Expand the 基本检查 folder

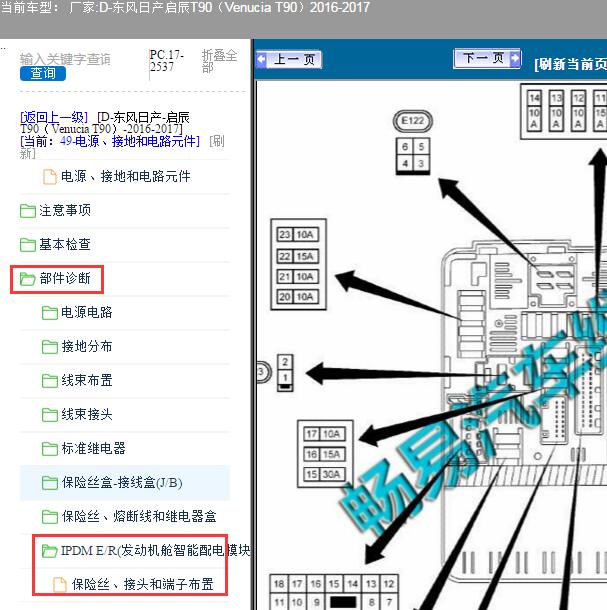tap(65, 244)
